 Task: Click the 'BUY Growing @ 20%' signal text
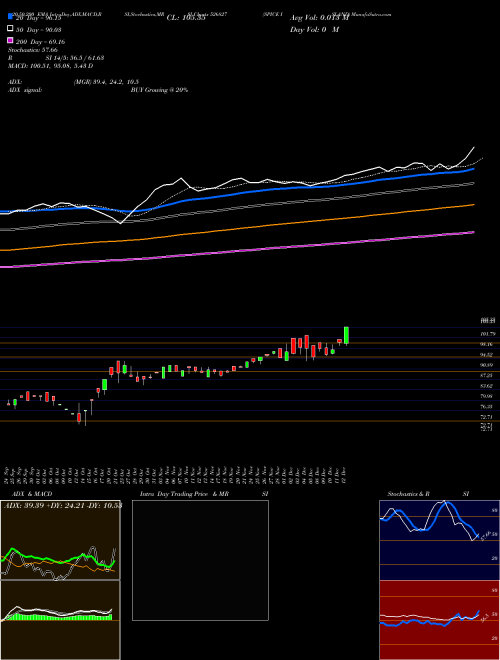[x=159, y=90]
